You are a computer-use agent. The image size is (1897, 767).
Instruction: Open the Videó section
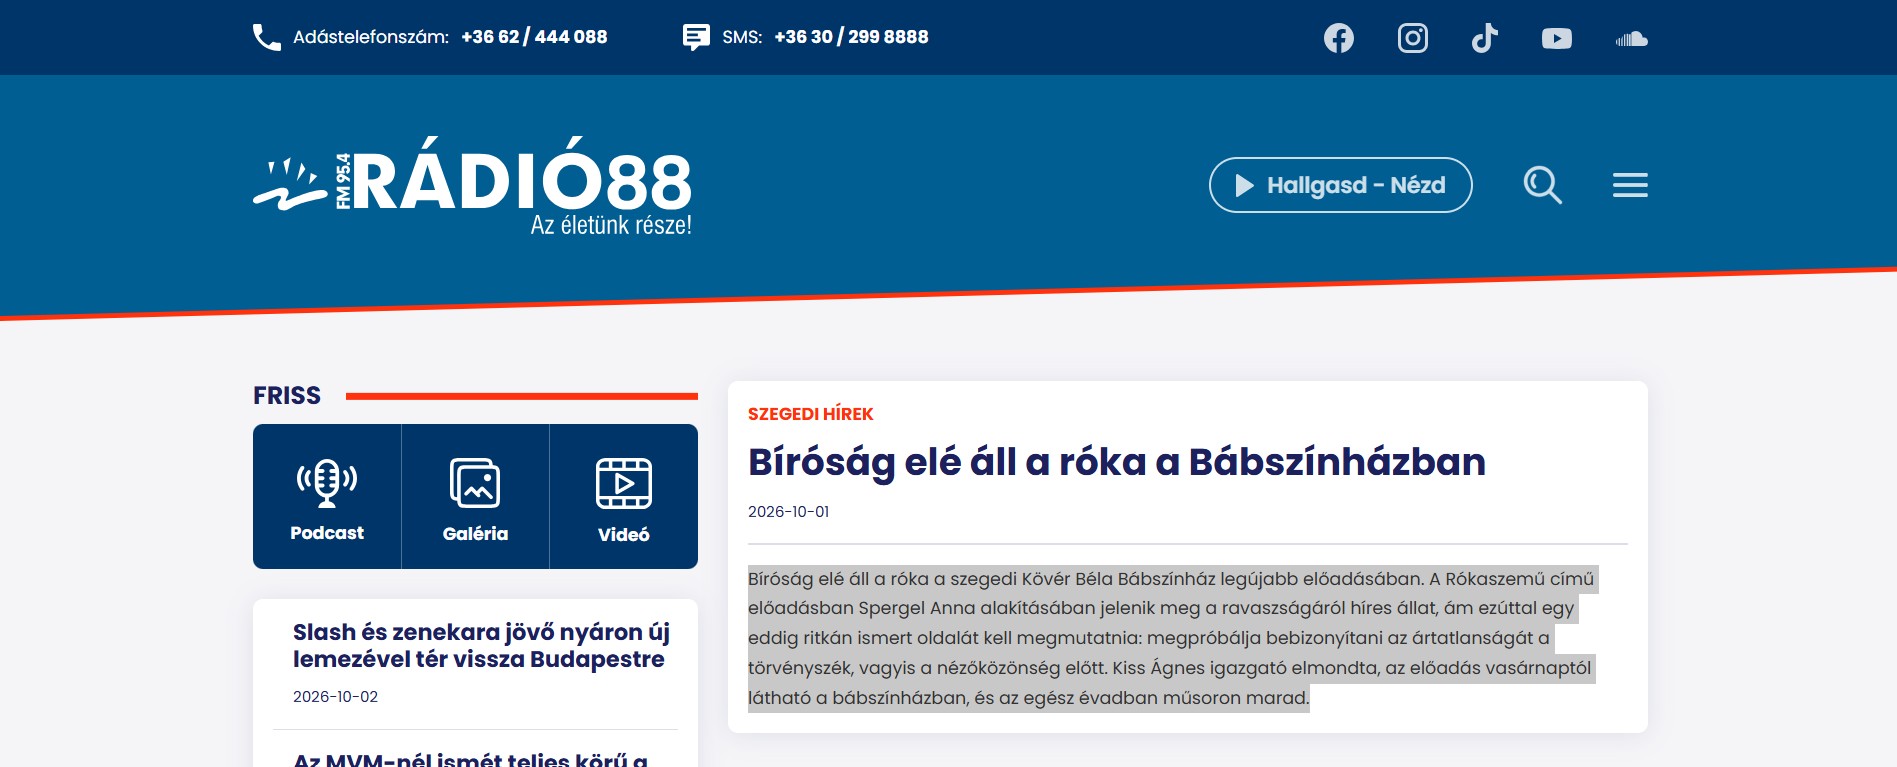[x=624, y=497]
